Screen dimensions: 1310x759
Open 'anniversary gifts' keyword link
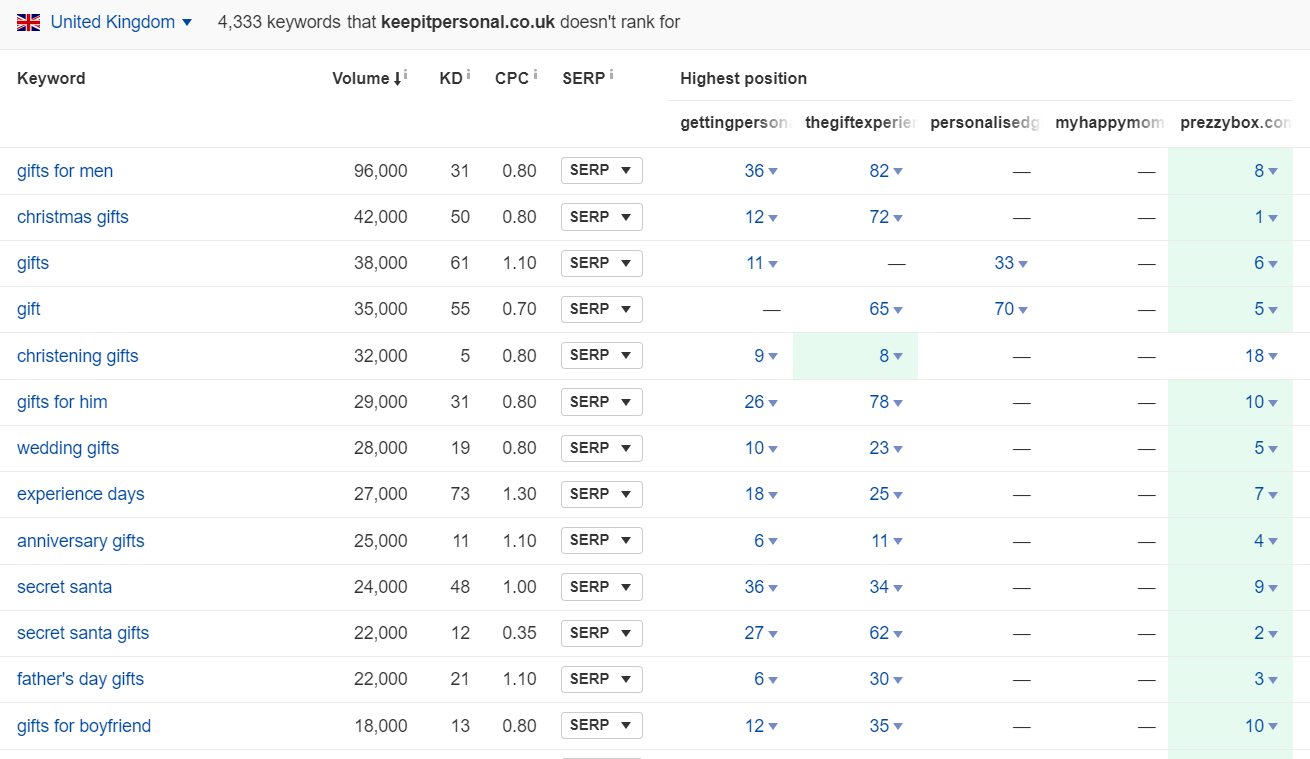point(81,541)
